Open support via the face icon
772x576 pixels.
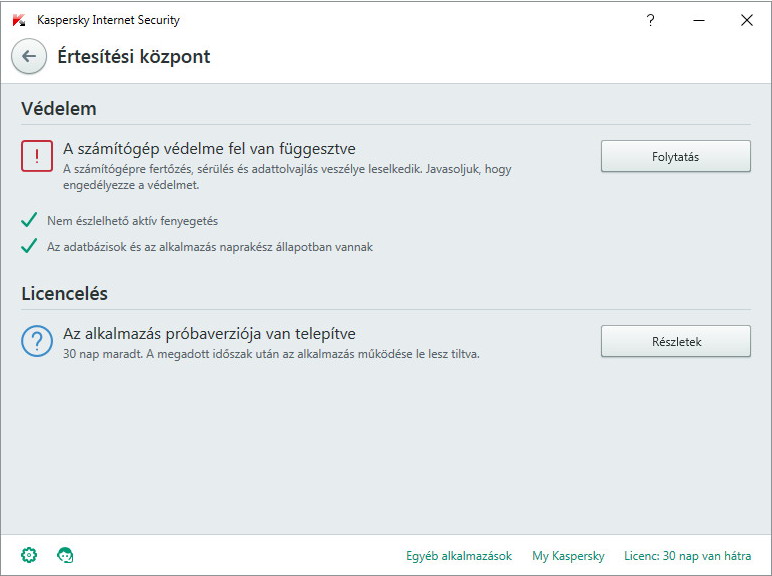[66, 555]
